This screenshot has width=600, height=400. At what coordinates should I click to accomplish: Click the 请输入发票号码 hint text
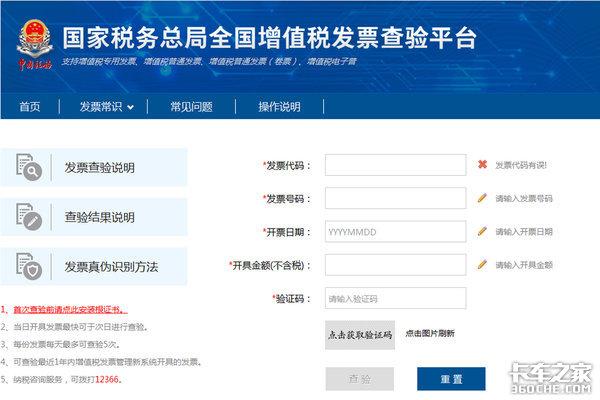524,198
